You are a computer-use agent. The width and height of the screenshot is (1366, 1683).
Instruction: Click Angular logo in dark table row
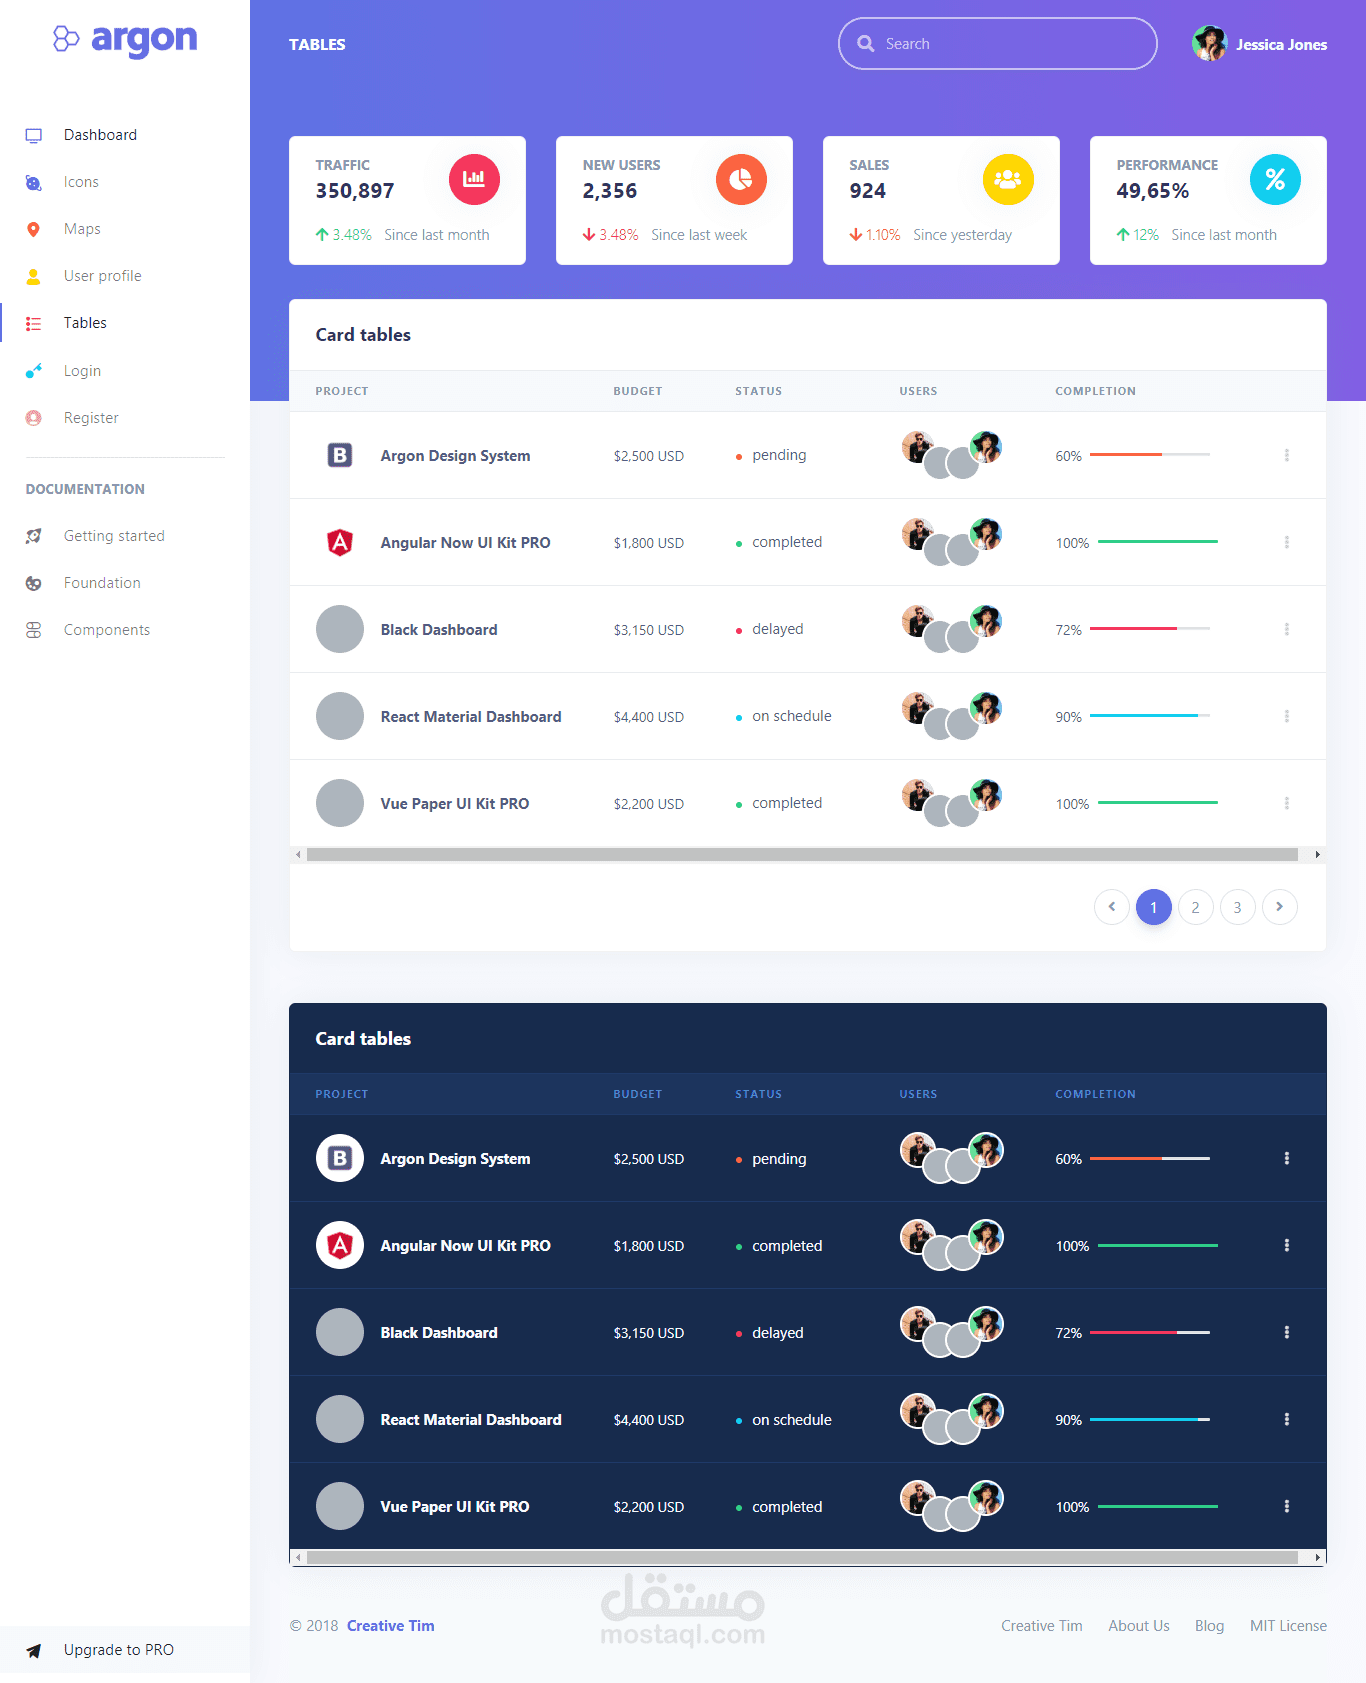tap(340, 1245)
